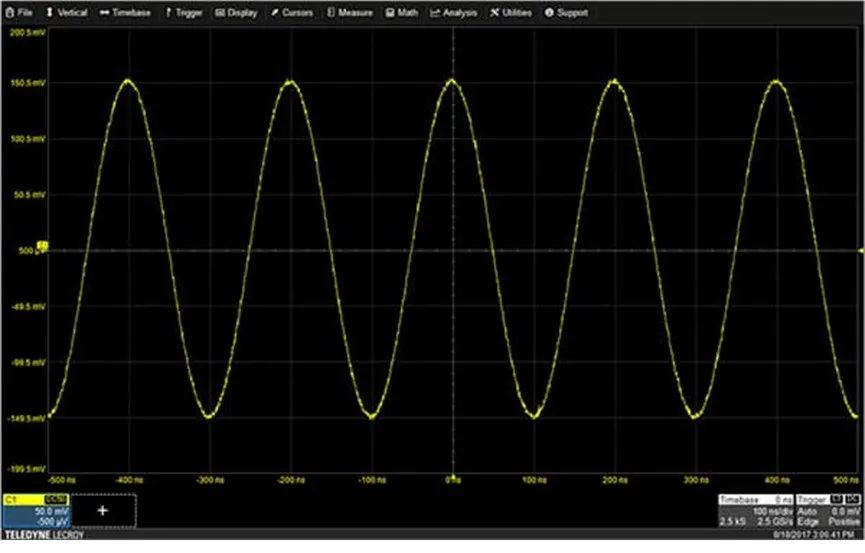Click the C1 zero-level marker on left edge

[43, 245]
